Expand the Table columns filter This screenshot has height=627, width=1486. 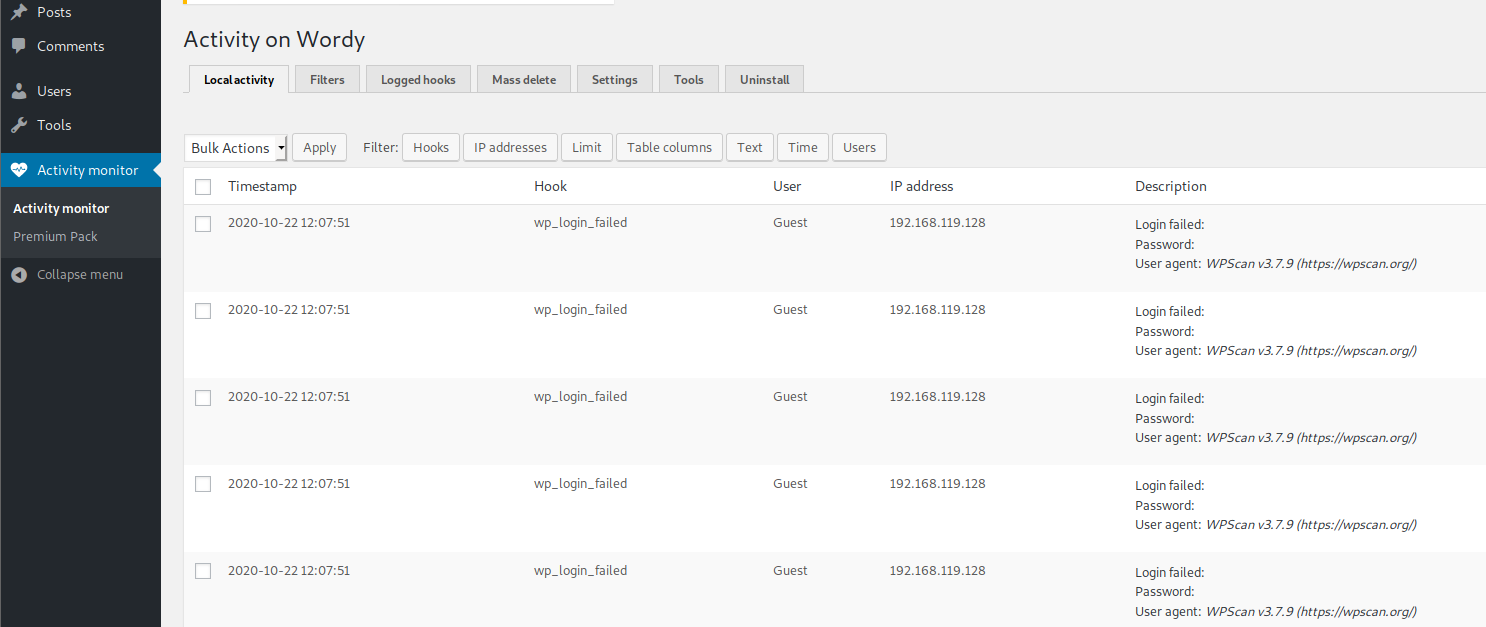click(669, 148)
